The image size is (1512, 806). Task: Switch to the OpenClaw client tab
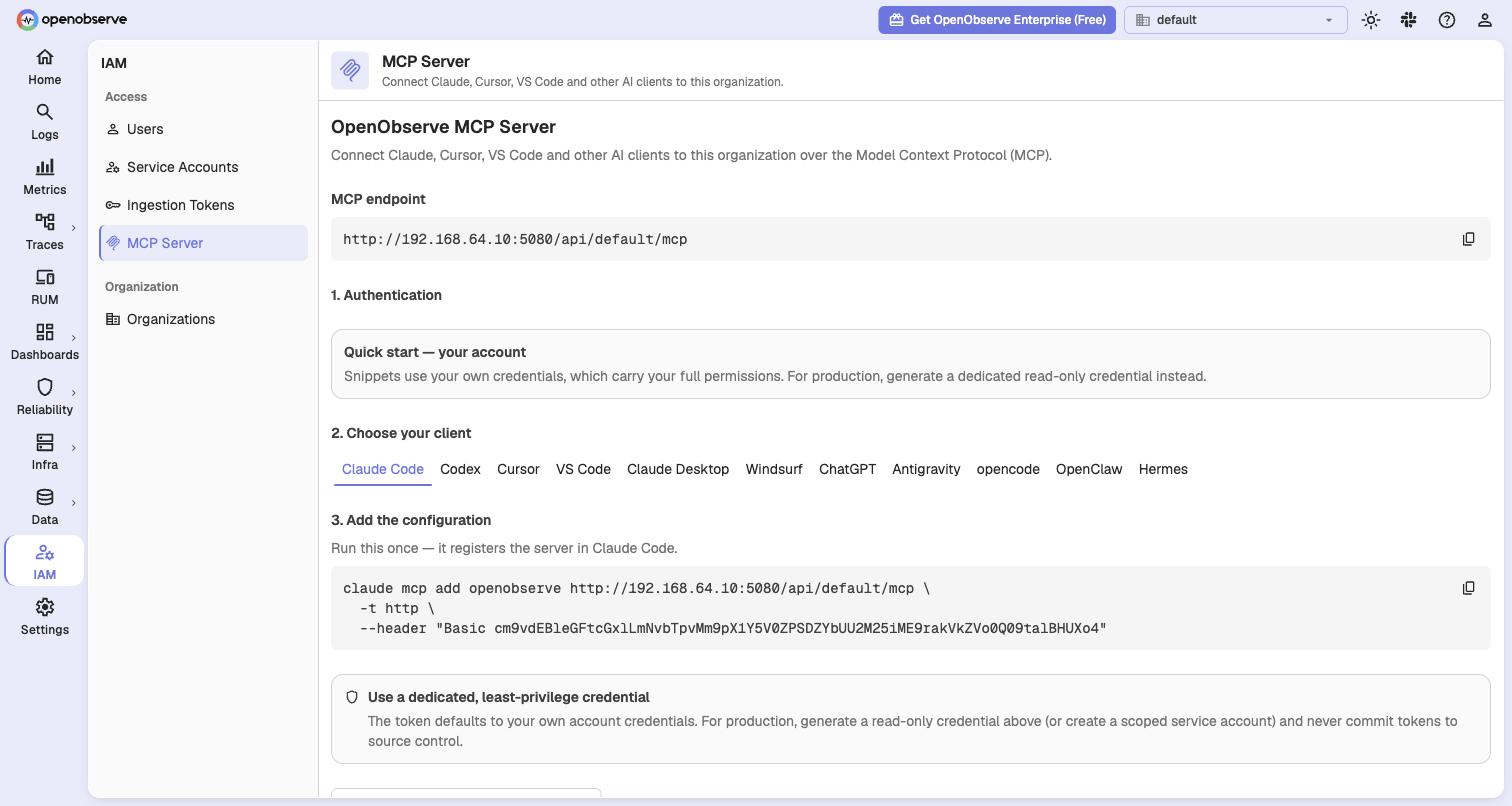click(1089, 469)
